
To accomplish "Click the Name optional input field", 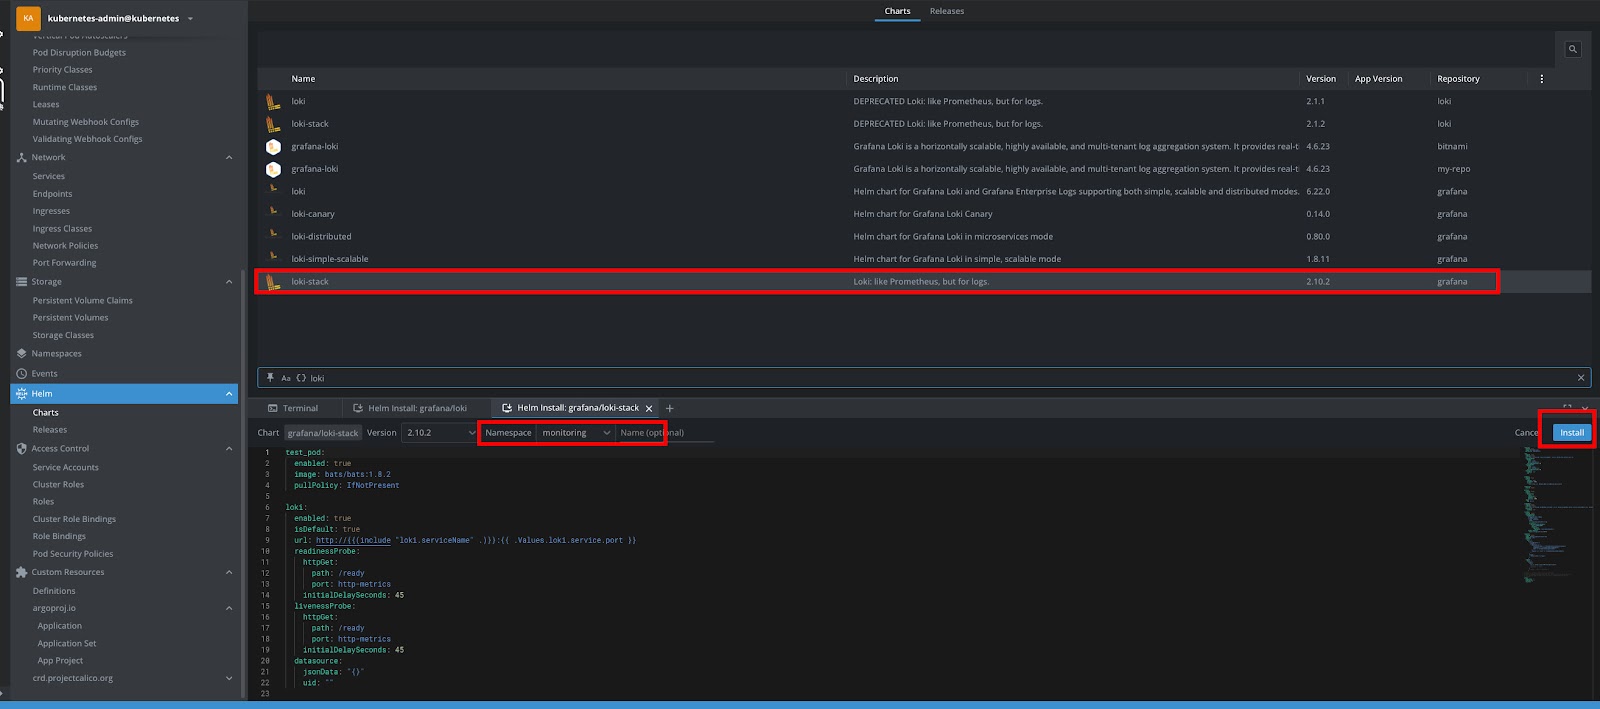I will 666,433.
